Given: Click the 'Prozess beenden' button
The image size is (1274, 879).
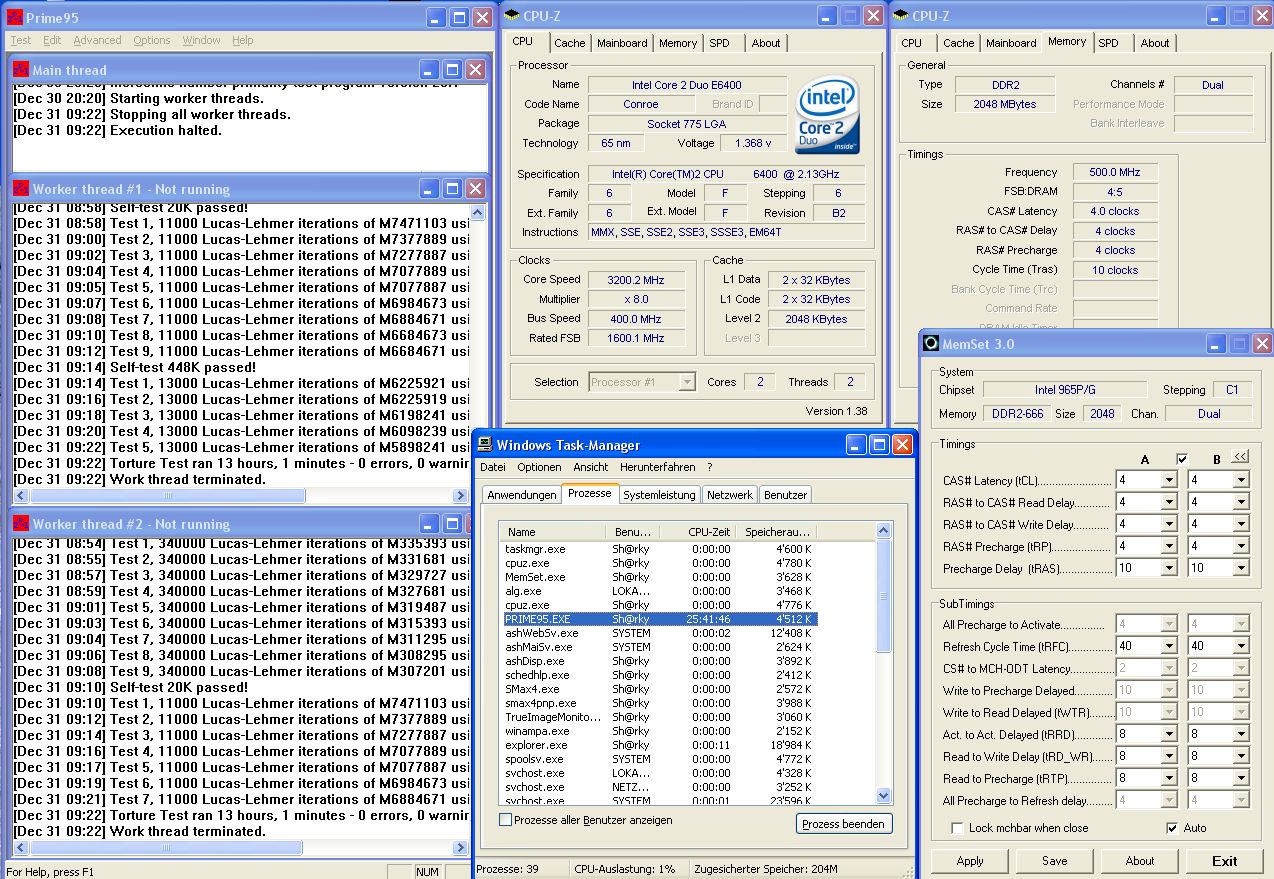Looking at the screenshot, I should tap(845, 823).
